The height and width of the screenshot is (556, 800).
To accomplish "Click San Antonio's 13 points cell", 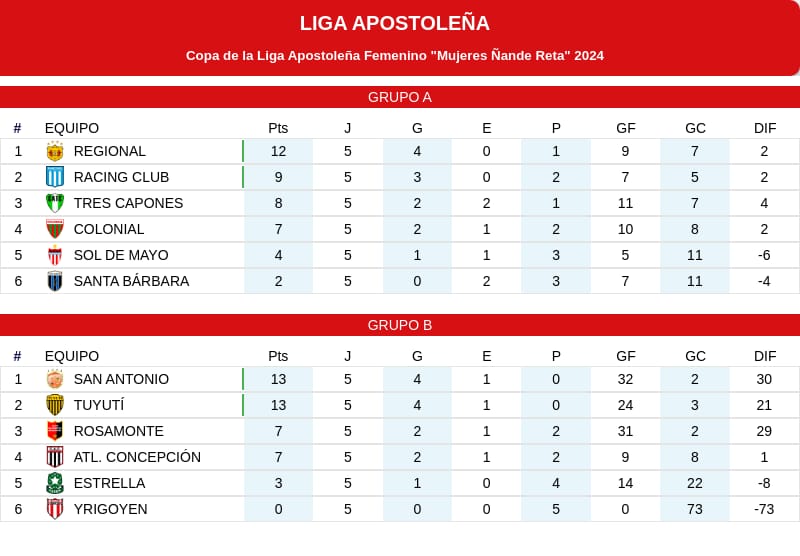I will click(x=279, y=379).
